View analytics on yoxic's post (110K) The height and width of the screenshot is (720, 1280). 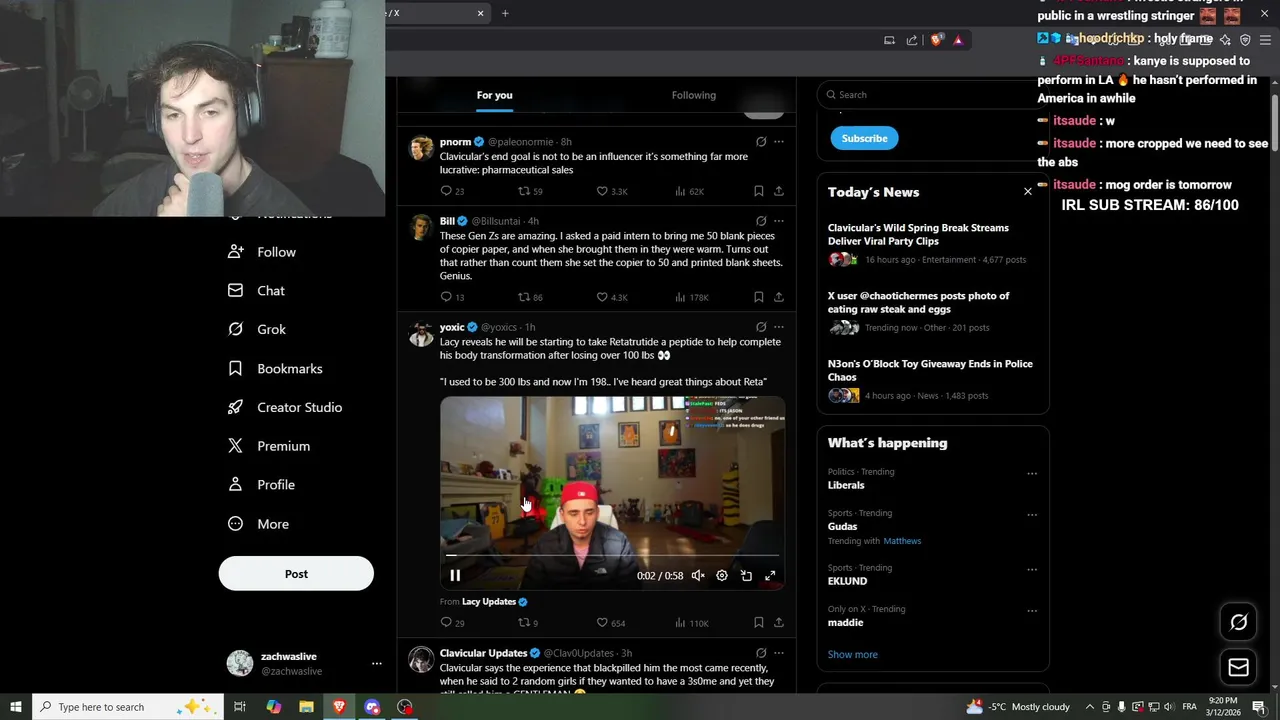point(692,623)
